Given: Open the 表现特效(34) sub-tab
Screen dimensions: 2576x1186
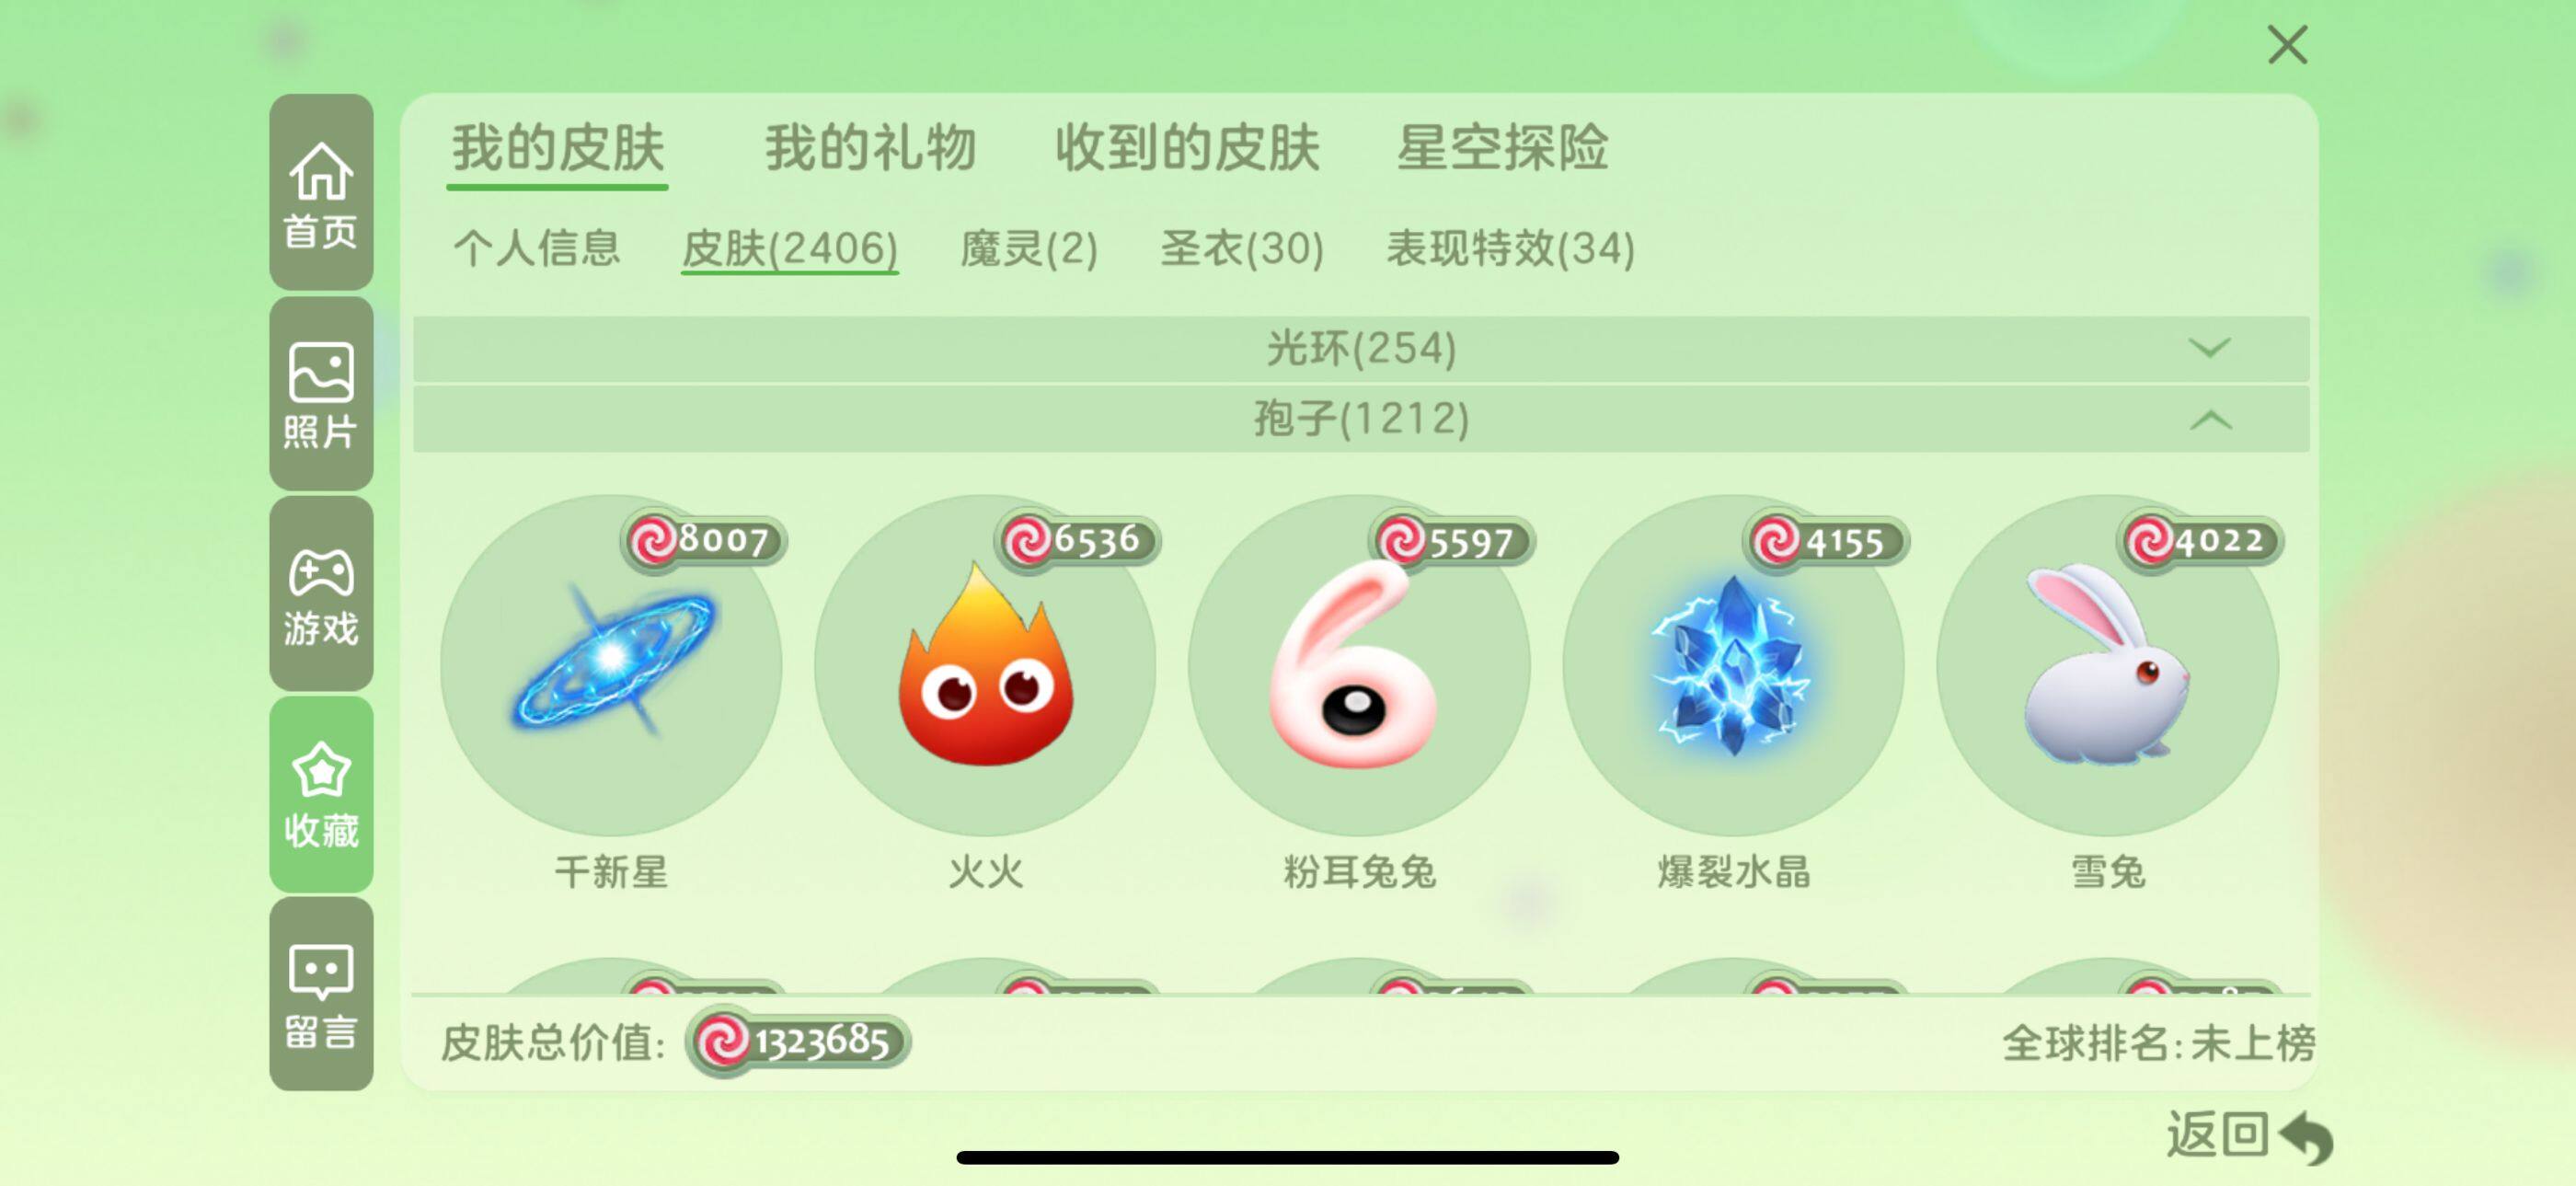Looking at the screenshot, I should pos(1510,248).
